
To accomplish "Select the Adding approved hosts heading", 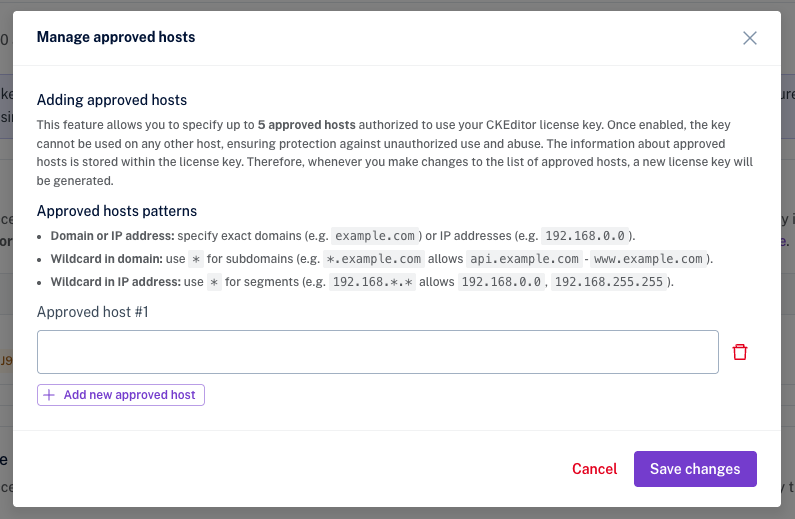I will tap(112, 100).
